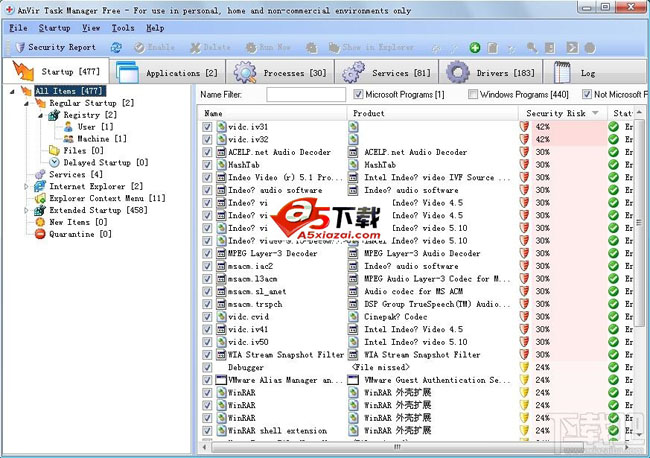The width and height of the screenshot is (650, 458).
Task: Toggle the Windows Programs [440] checkbox
Action: (x=473, y=95)
